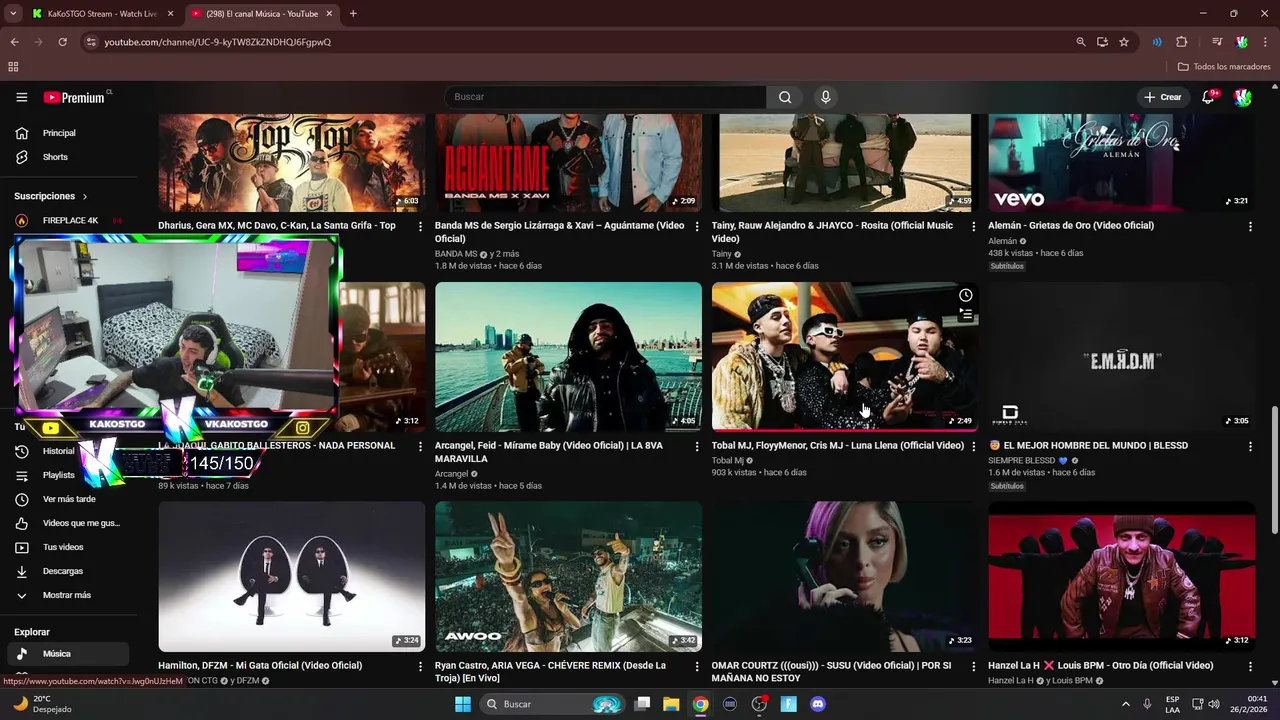Open the weather widget 20°C Despejado
Screen dimensions: 1280x720
[40, 704]
